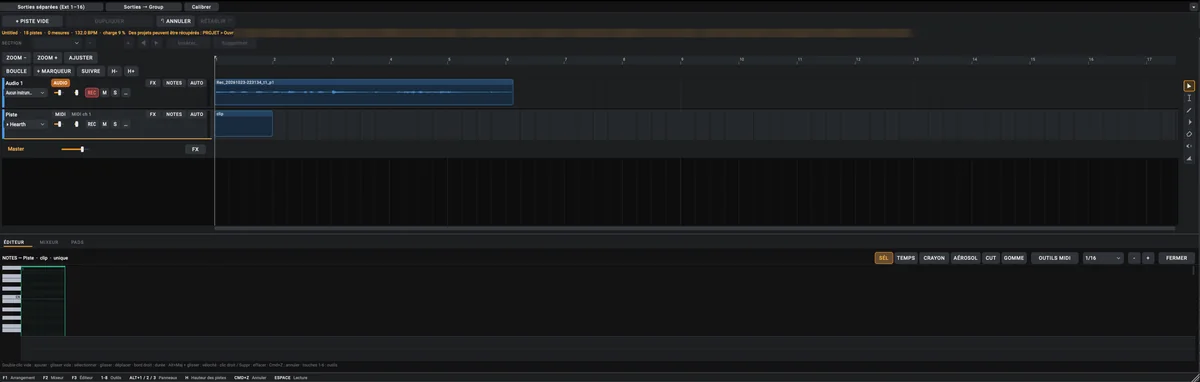This screenshot has height=382, width=1200.
Task: Select SÉL editing mode
Action: pos(883,258)
